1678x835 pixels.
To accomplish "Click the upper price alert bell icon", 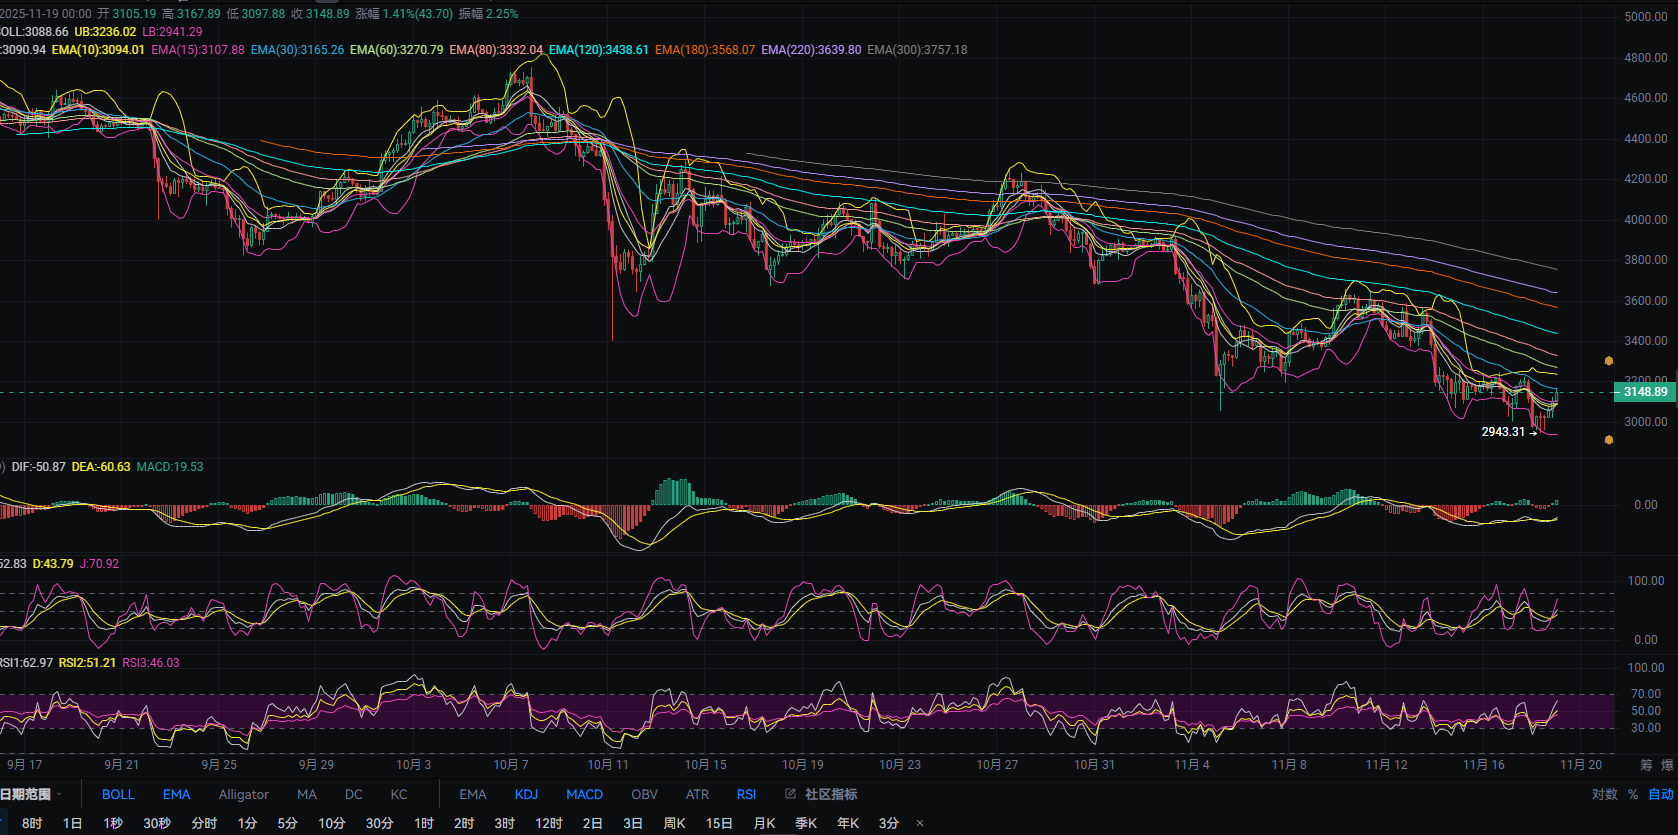I will click(1609, 361).
